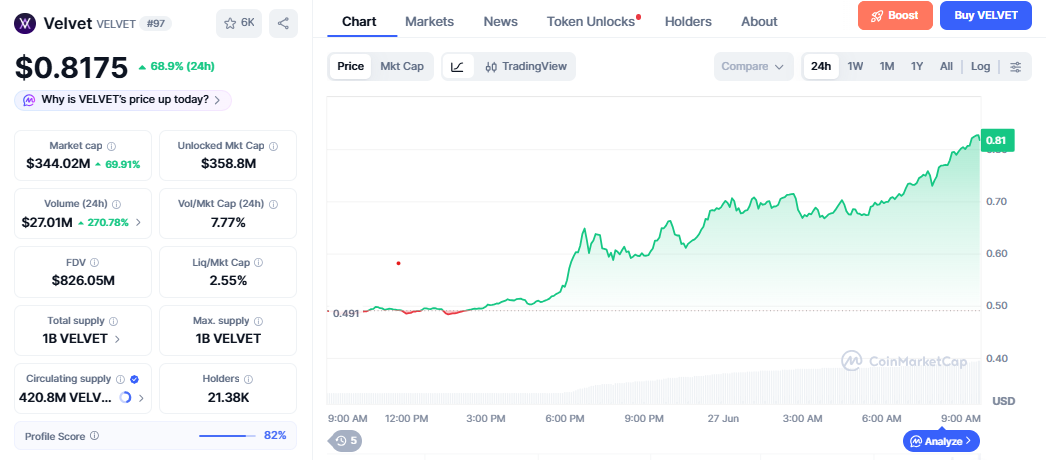1046x460 pixels.
Task: Click the 1B VELVET max supply value
Action: click(228, 339)
